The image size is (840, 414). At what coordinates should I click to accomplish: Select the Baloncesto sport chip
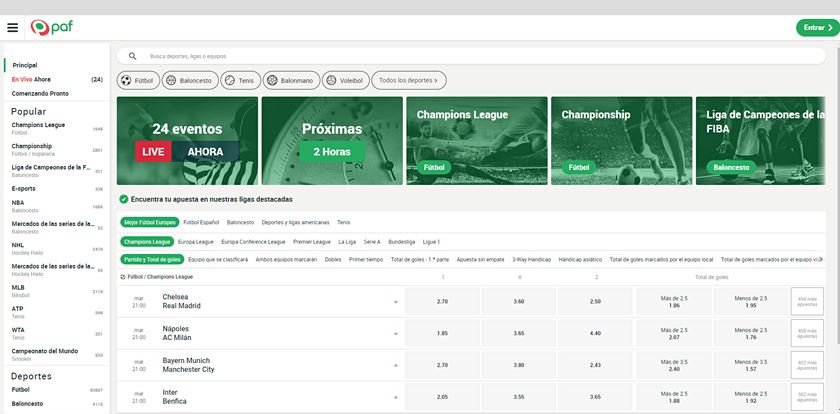pyautogui.click(x=190, y=80)
